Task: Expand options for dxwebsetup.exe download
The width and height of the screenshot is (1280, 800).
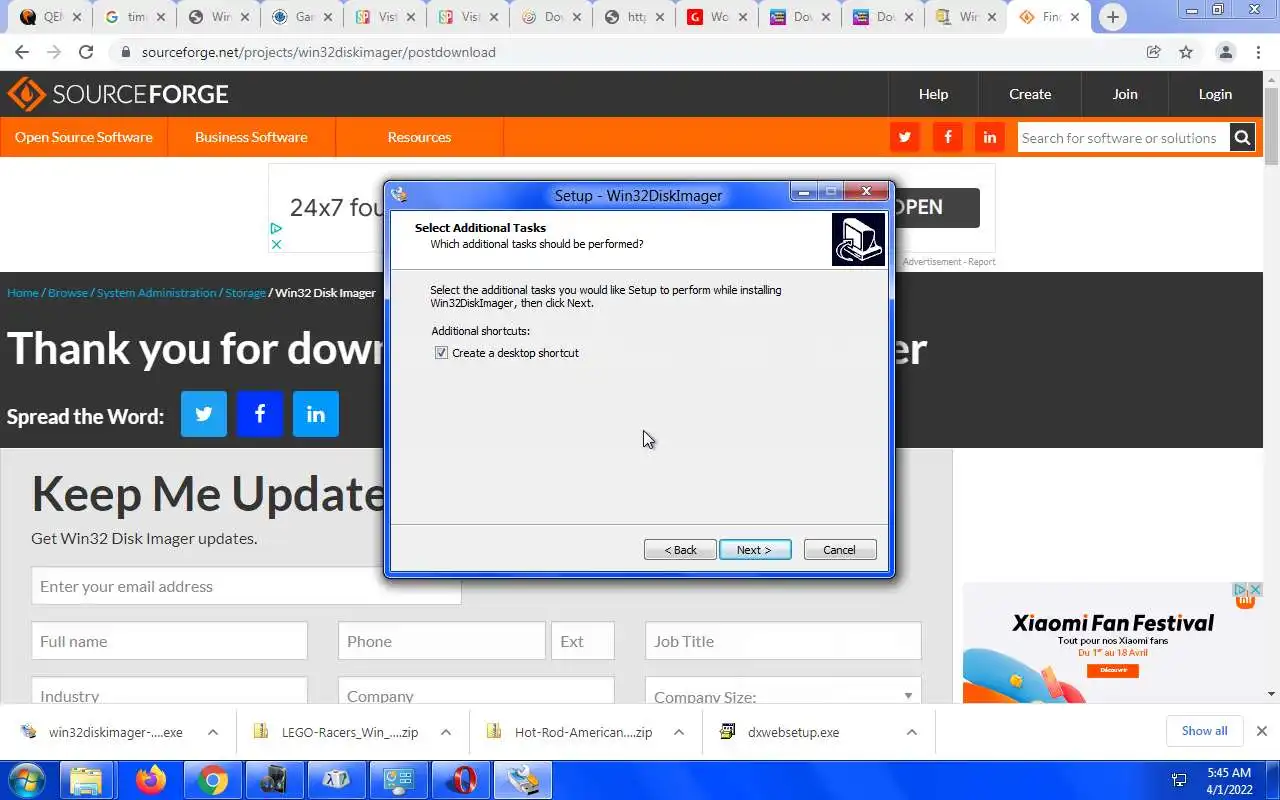Action: tap(912, 732)
